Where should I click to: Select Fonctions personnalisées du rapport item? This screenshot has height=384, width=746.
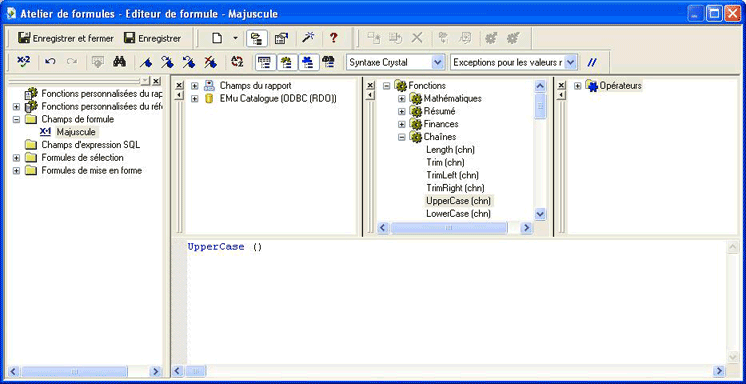click(x=101, y=94)
